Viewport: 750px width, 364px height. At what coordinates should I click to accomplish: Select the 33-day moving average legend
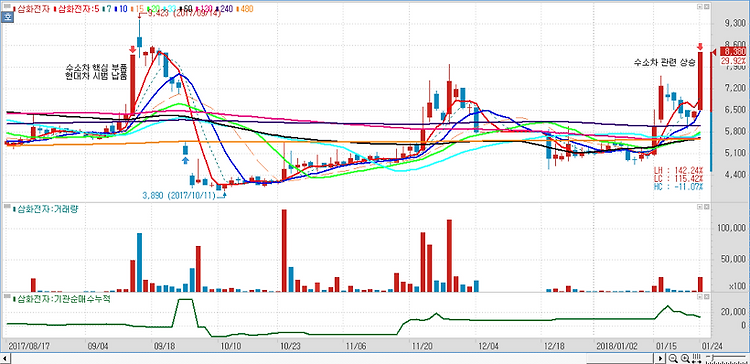[169, 9]
